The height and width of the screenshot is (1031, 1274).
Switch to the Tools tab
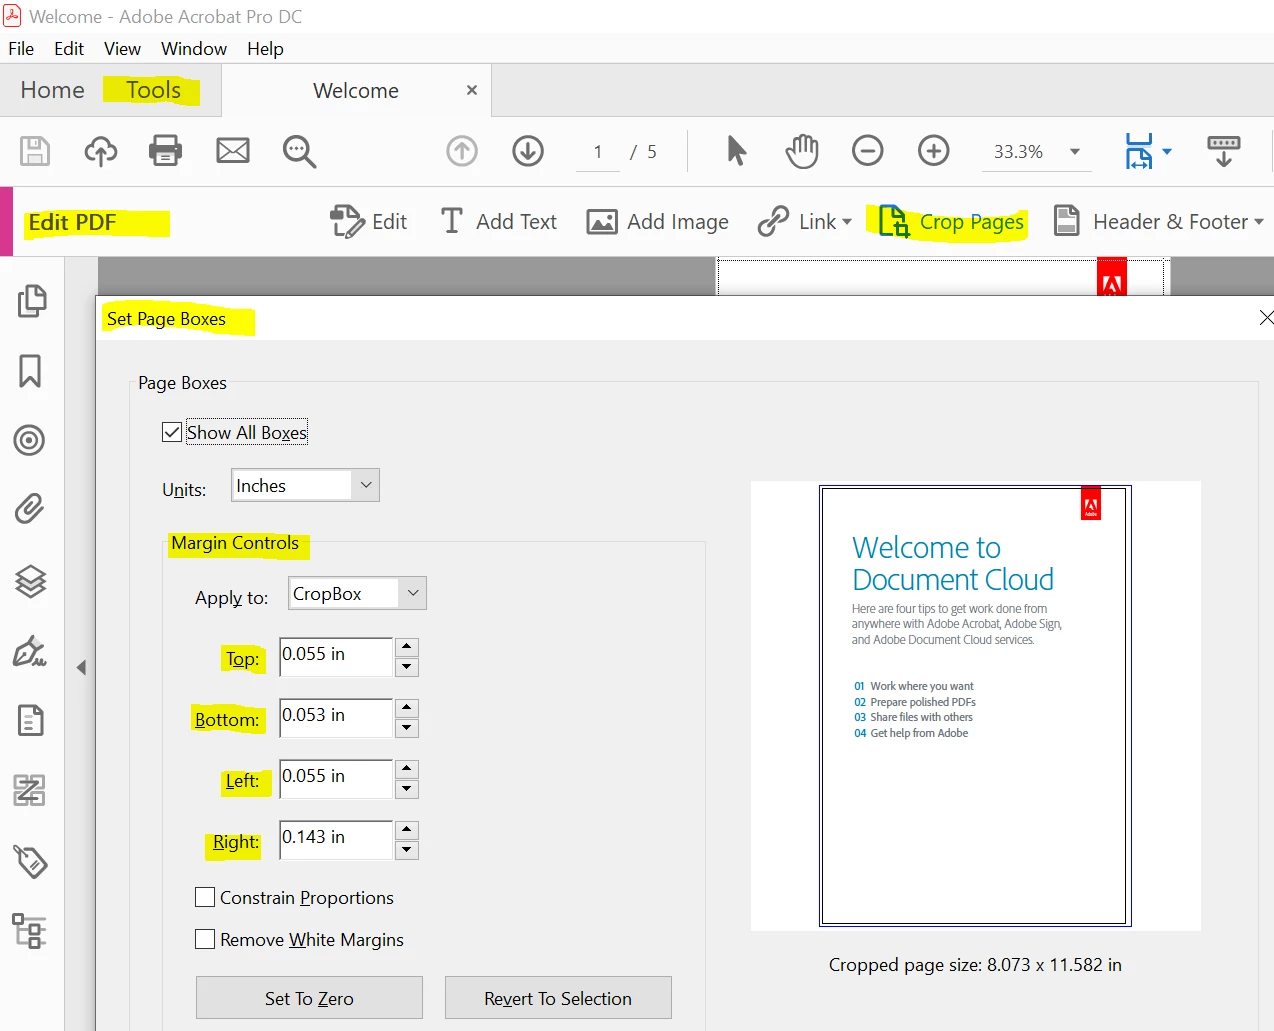[153, 90]
